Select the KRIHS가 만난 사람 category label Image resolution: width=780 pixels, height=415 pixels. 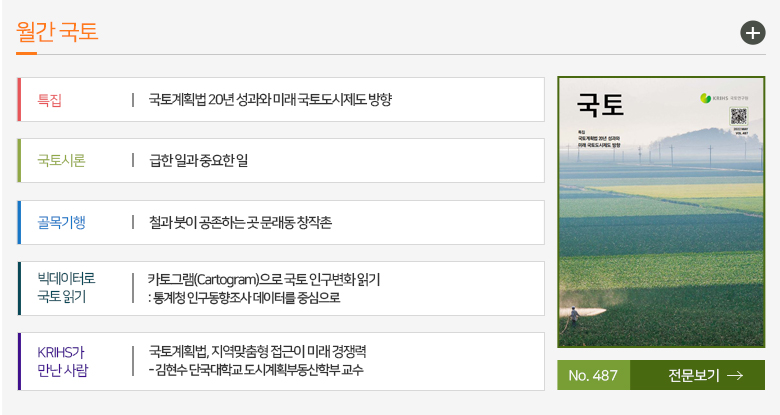point(62,361)
